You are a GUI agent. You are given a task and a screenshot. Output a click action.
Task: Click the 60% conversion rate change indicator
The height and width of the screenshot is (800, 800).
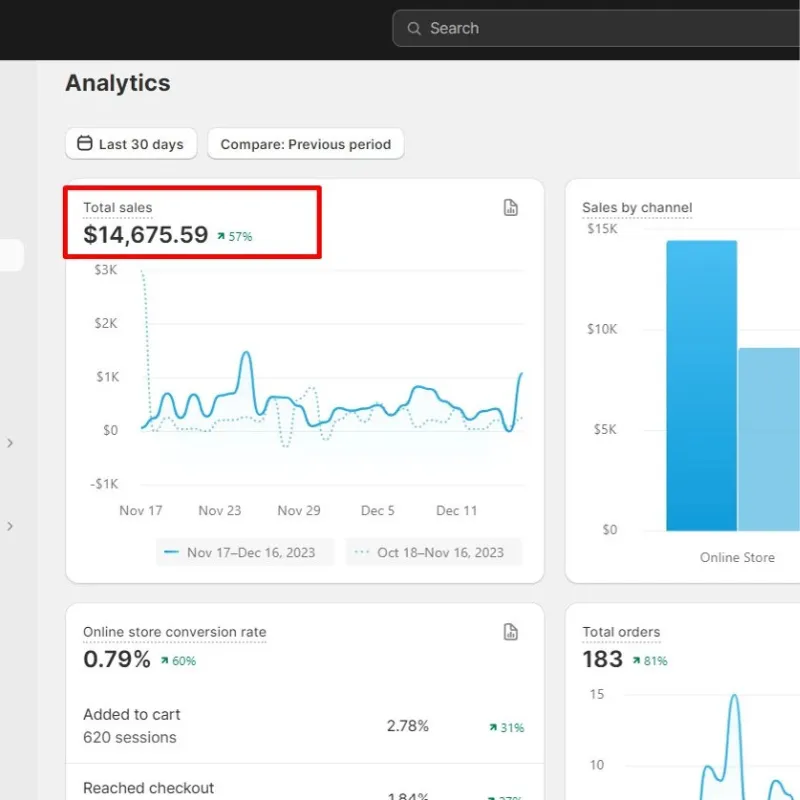click(x=178, y=661)
